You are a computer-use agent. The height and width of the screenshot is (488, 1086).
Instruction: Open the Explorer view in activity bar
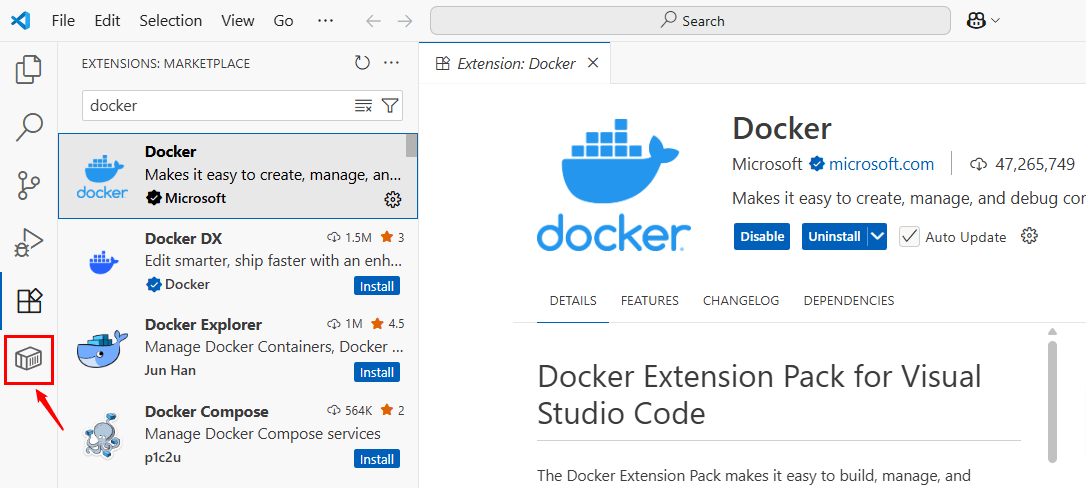(x=29, y=70)
